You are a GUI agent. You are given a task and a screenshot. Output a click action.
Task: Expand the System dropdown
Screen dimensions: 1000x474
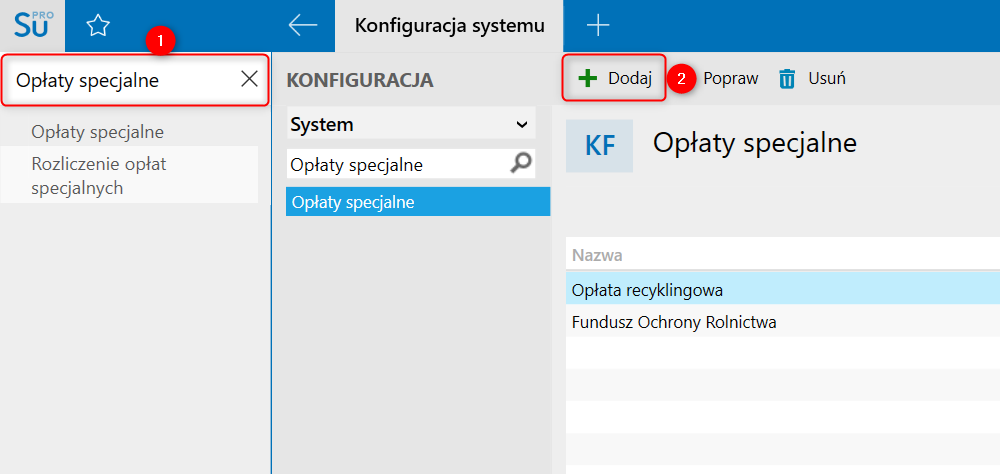pos(411,124)
